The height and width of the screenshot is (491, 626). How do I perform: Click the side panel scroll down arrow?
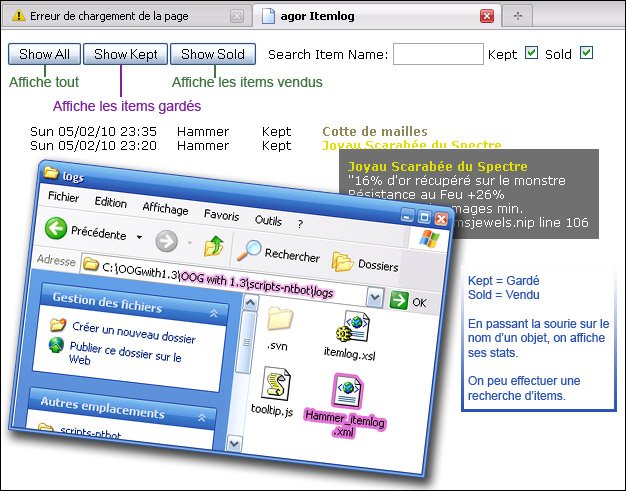(x=234, y=443)
